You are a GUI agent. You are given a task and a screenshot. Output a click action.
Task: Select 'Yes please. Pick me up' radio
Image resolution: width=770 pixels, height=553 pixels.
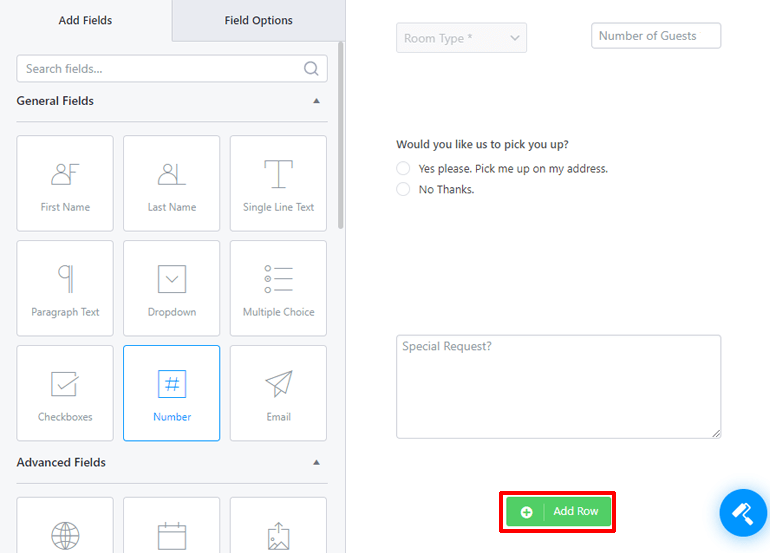tap(403, 168)
